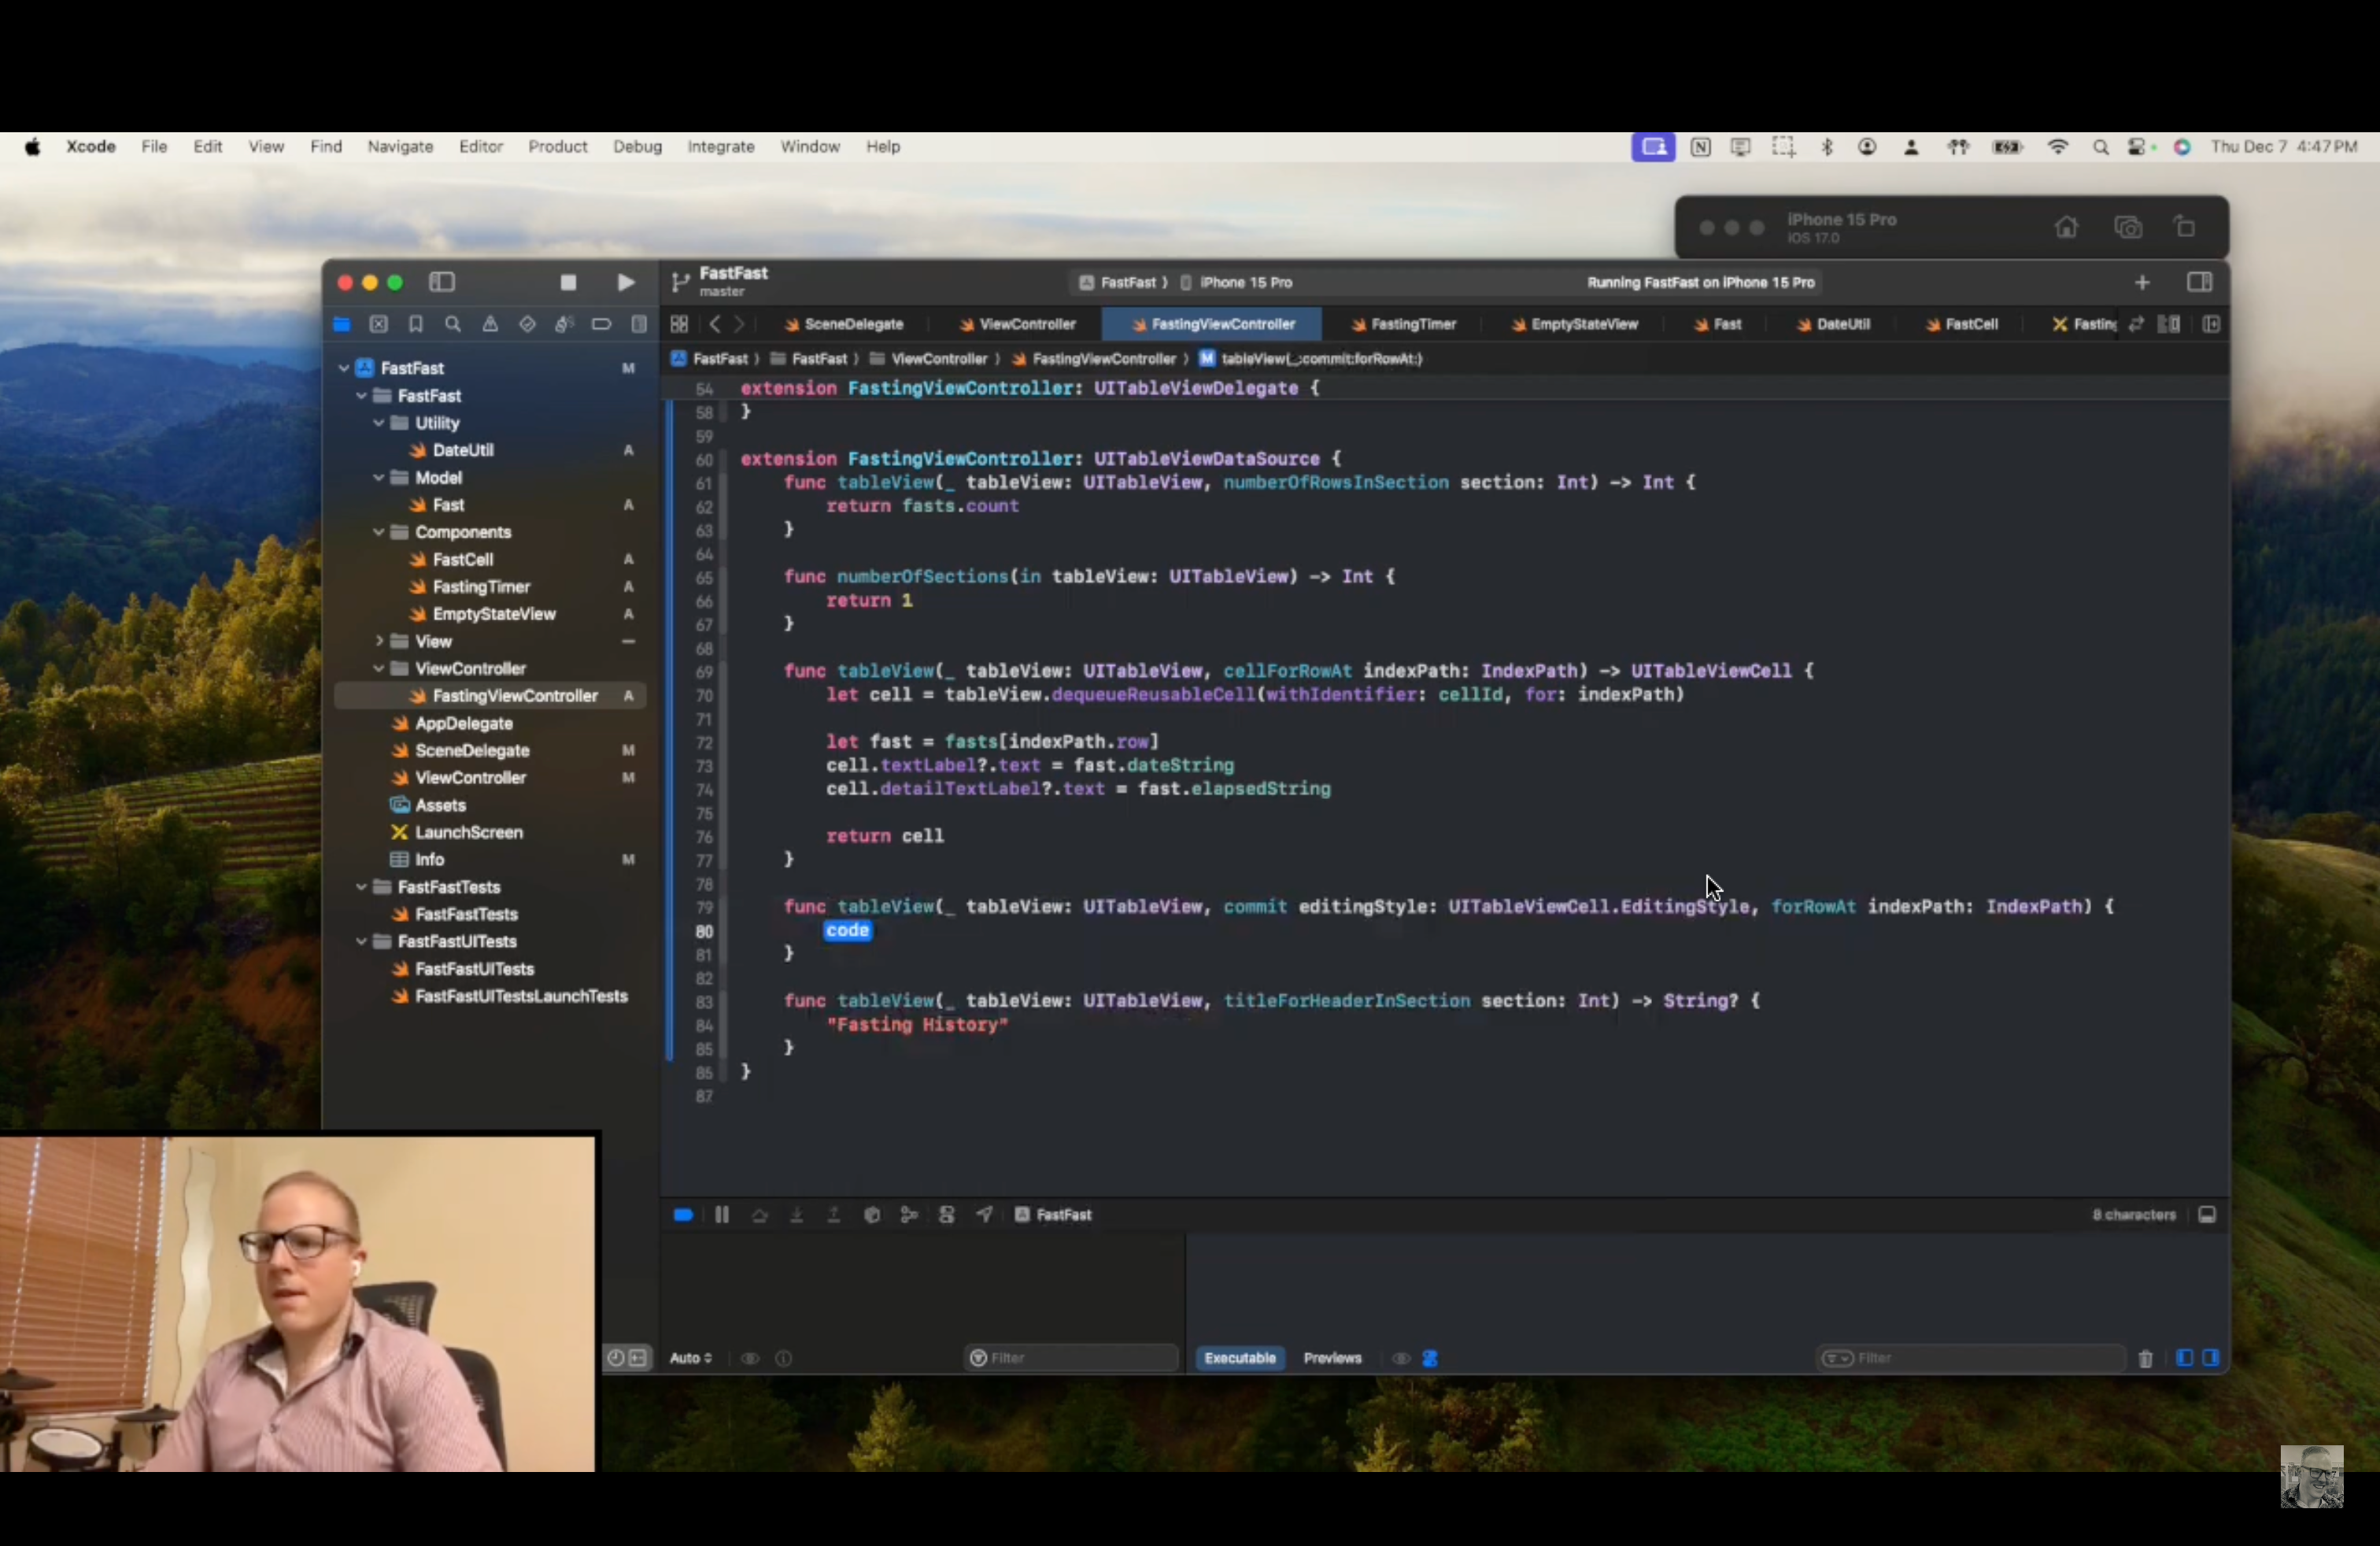
Task: Open the Editor menu
Action: [480, 147]
